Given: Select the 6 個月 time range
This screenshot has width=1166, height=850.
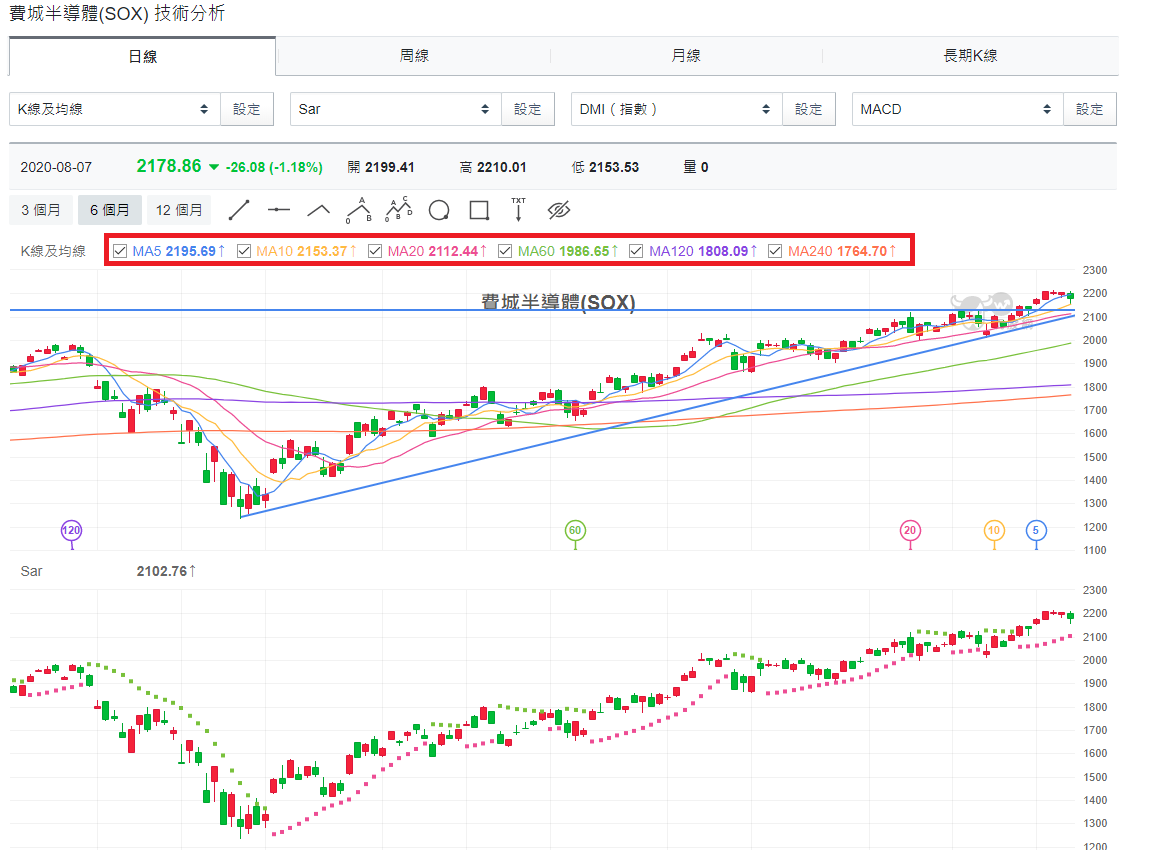Looking at the screenshot, I should click(109, 210).
